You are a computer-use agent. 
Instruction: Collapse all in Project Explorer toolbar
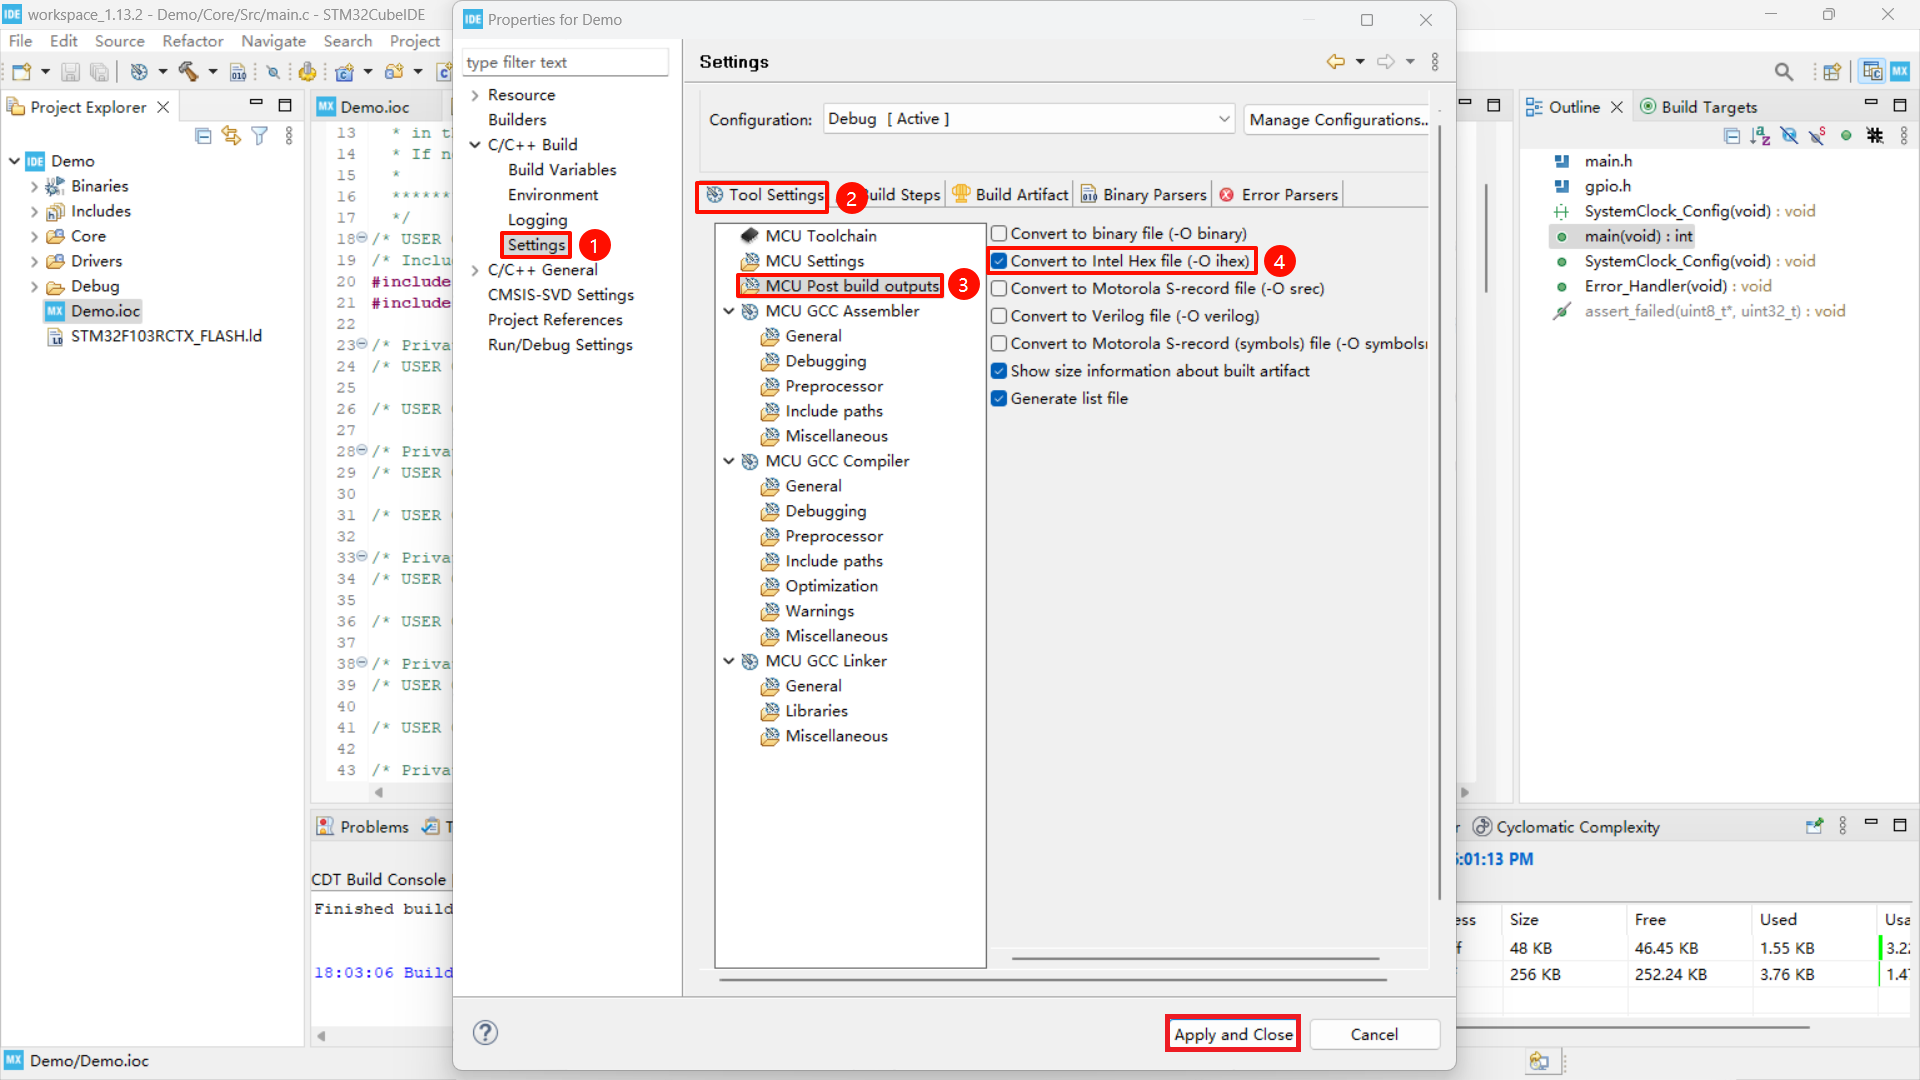(x=203, y=136)
